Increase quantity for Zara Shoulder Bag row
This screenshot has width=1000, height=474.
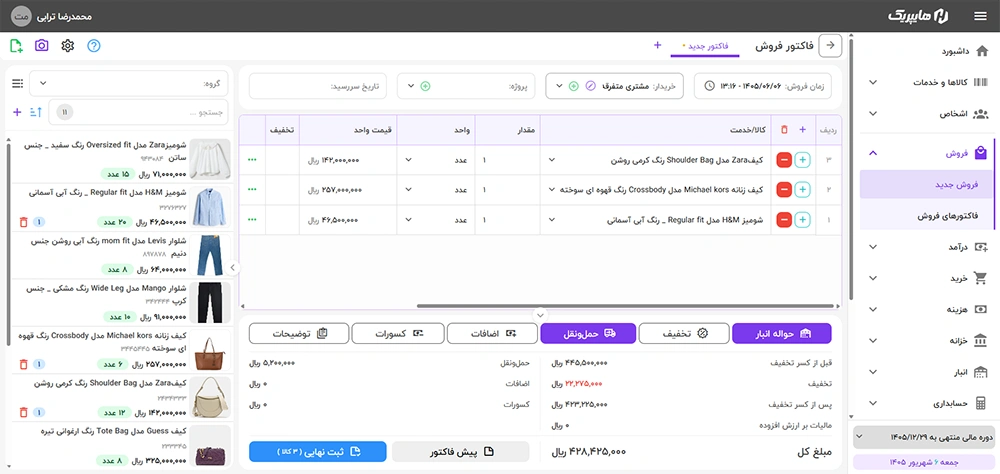[x=803, y=160]
